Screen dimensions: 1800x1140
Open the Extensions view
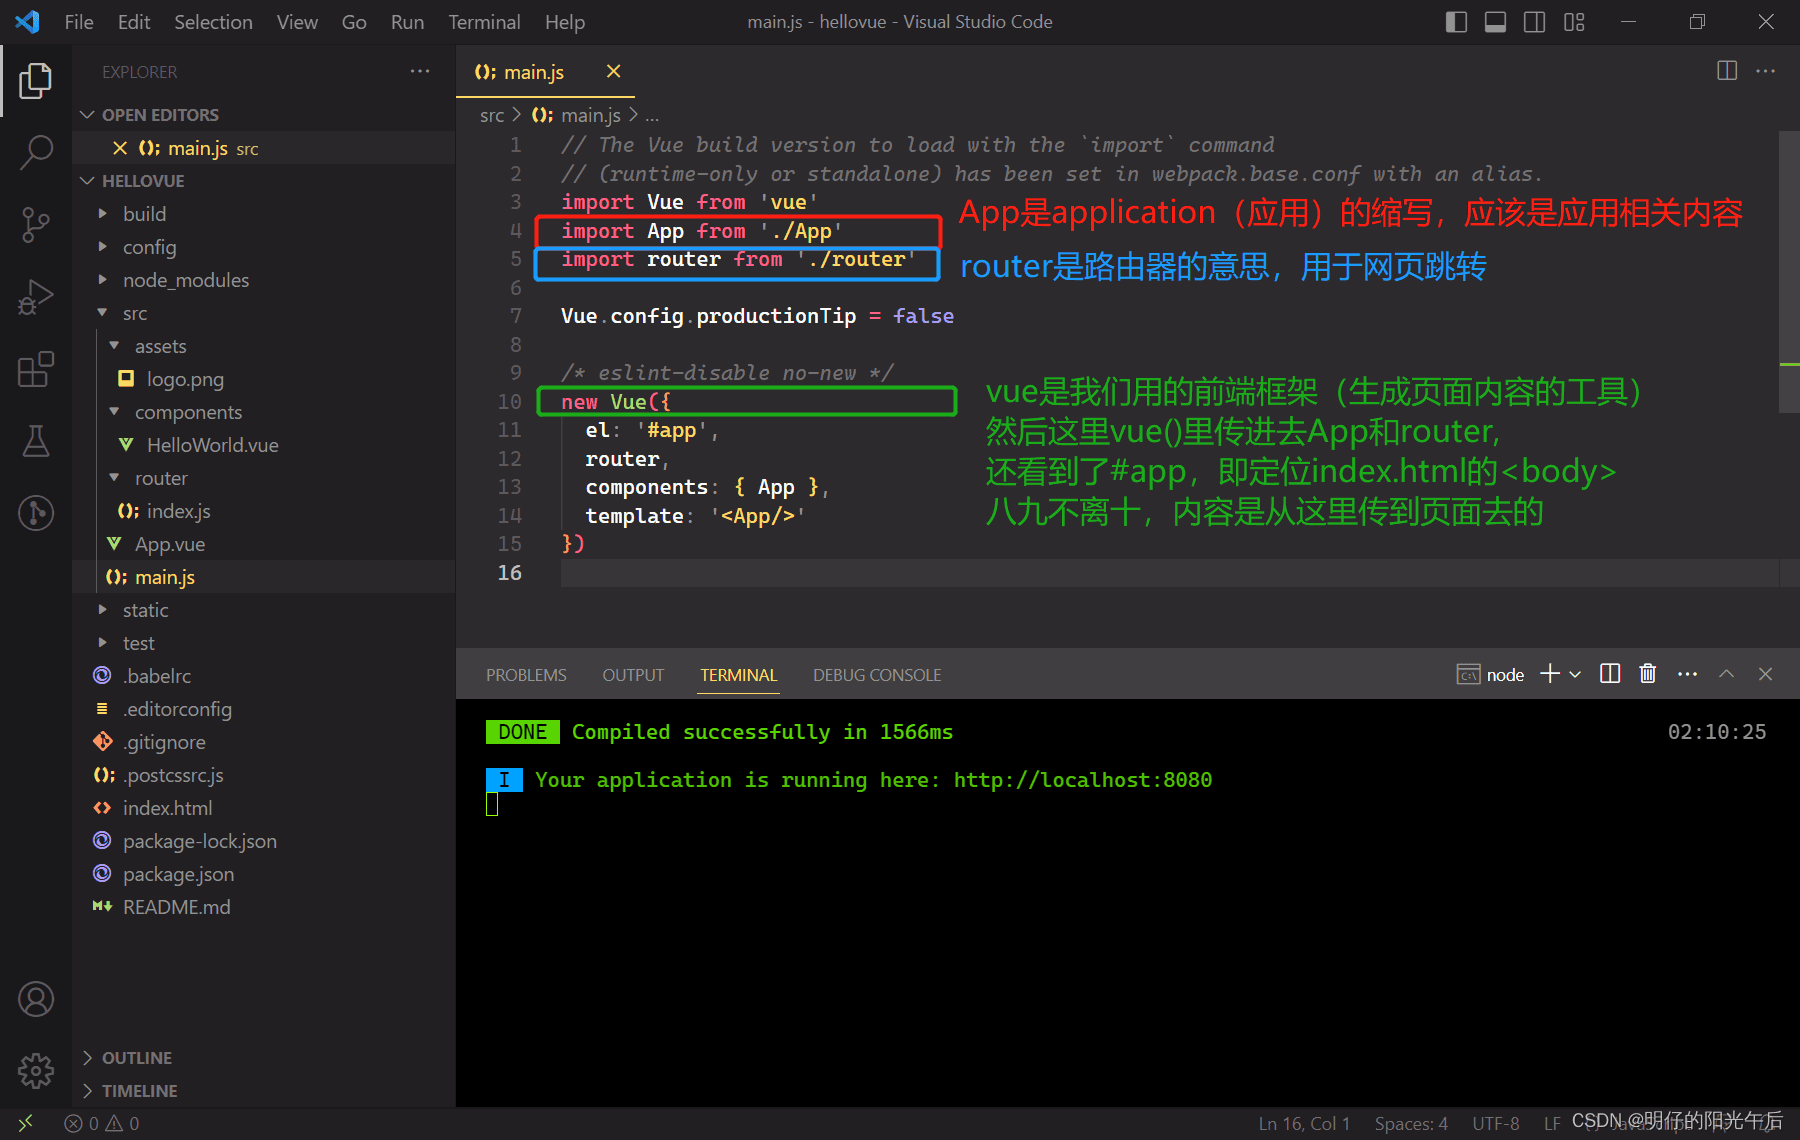coord(36,369)
